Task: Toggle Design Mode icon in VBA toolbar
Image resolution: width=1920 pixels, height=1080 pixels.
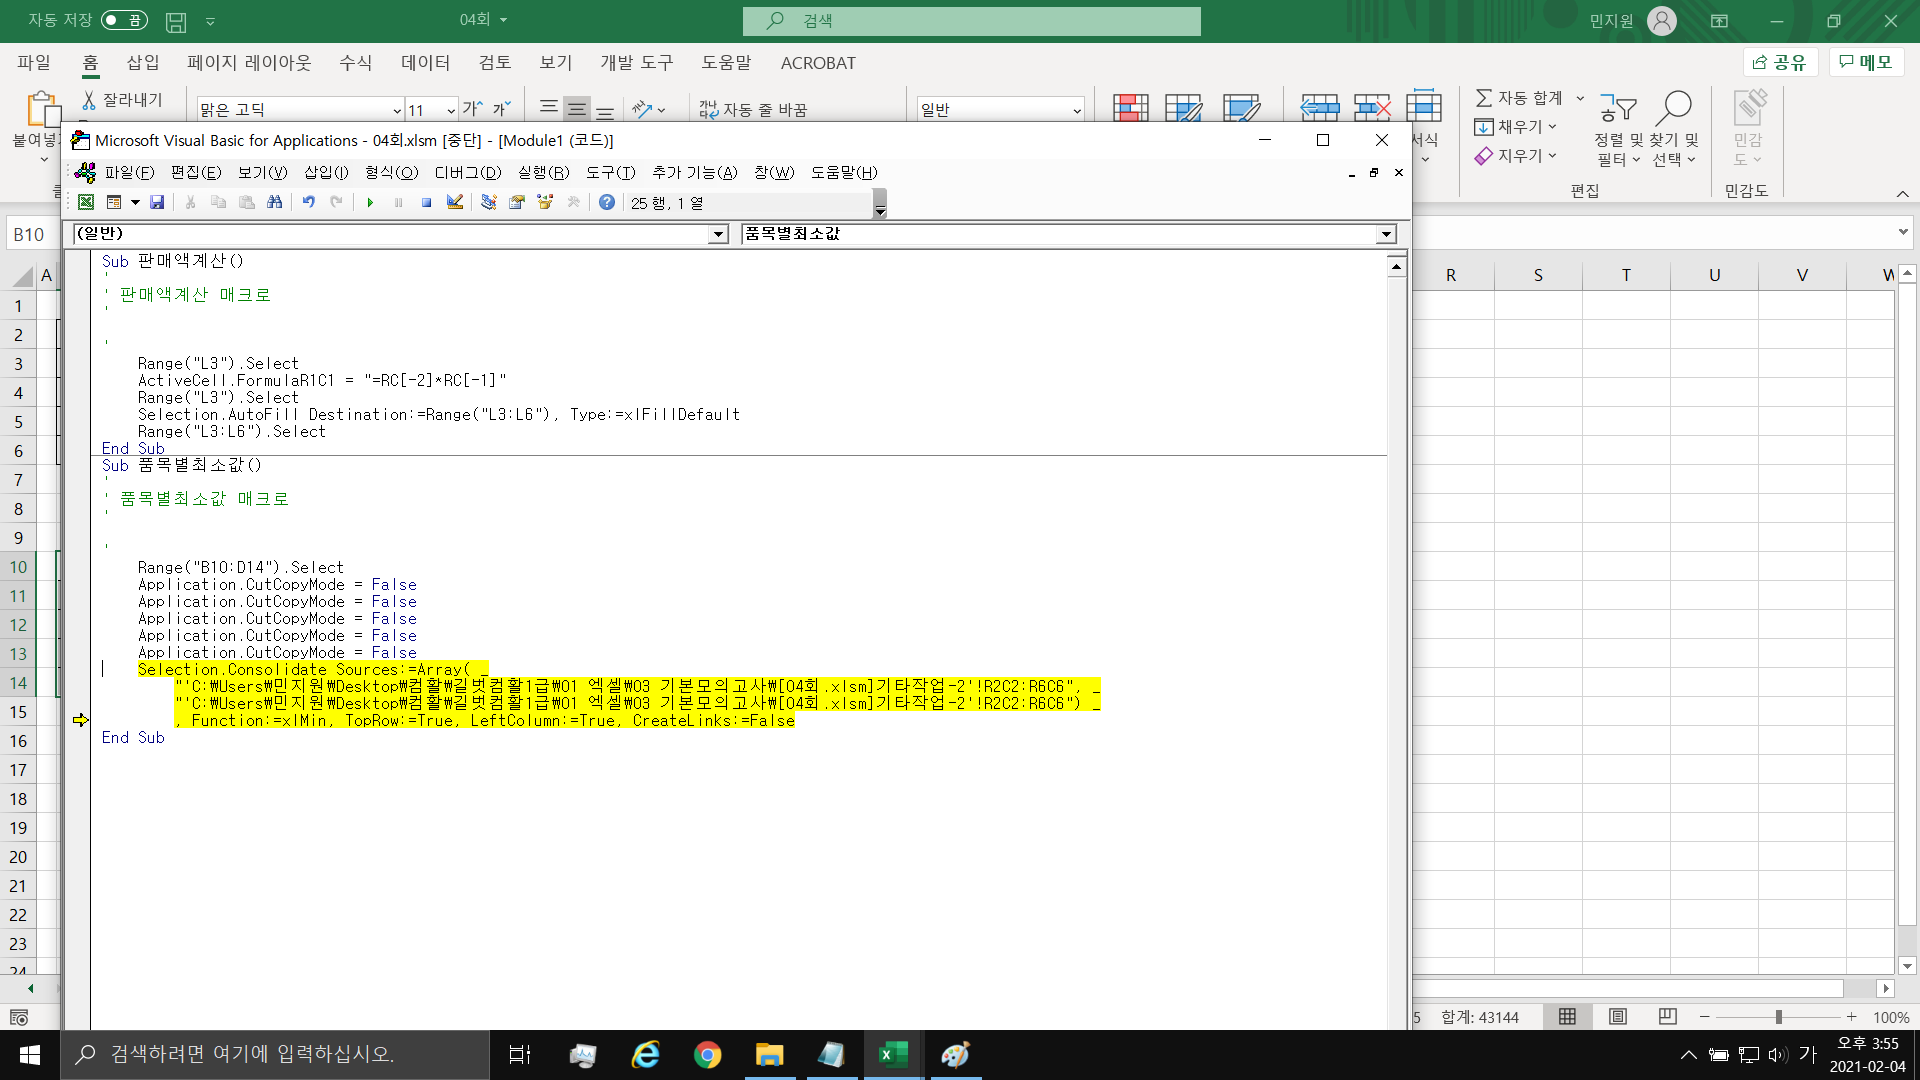Action: [455, 202]
